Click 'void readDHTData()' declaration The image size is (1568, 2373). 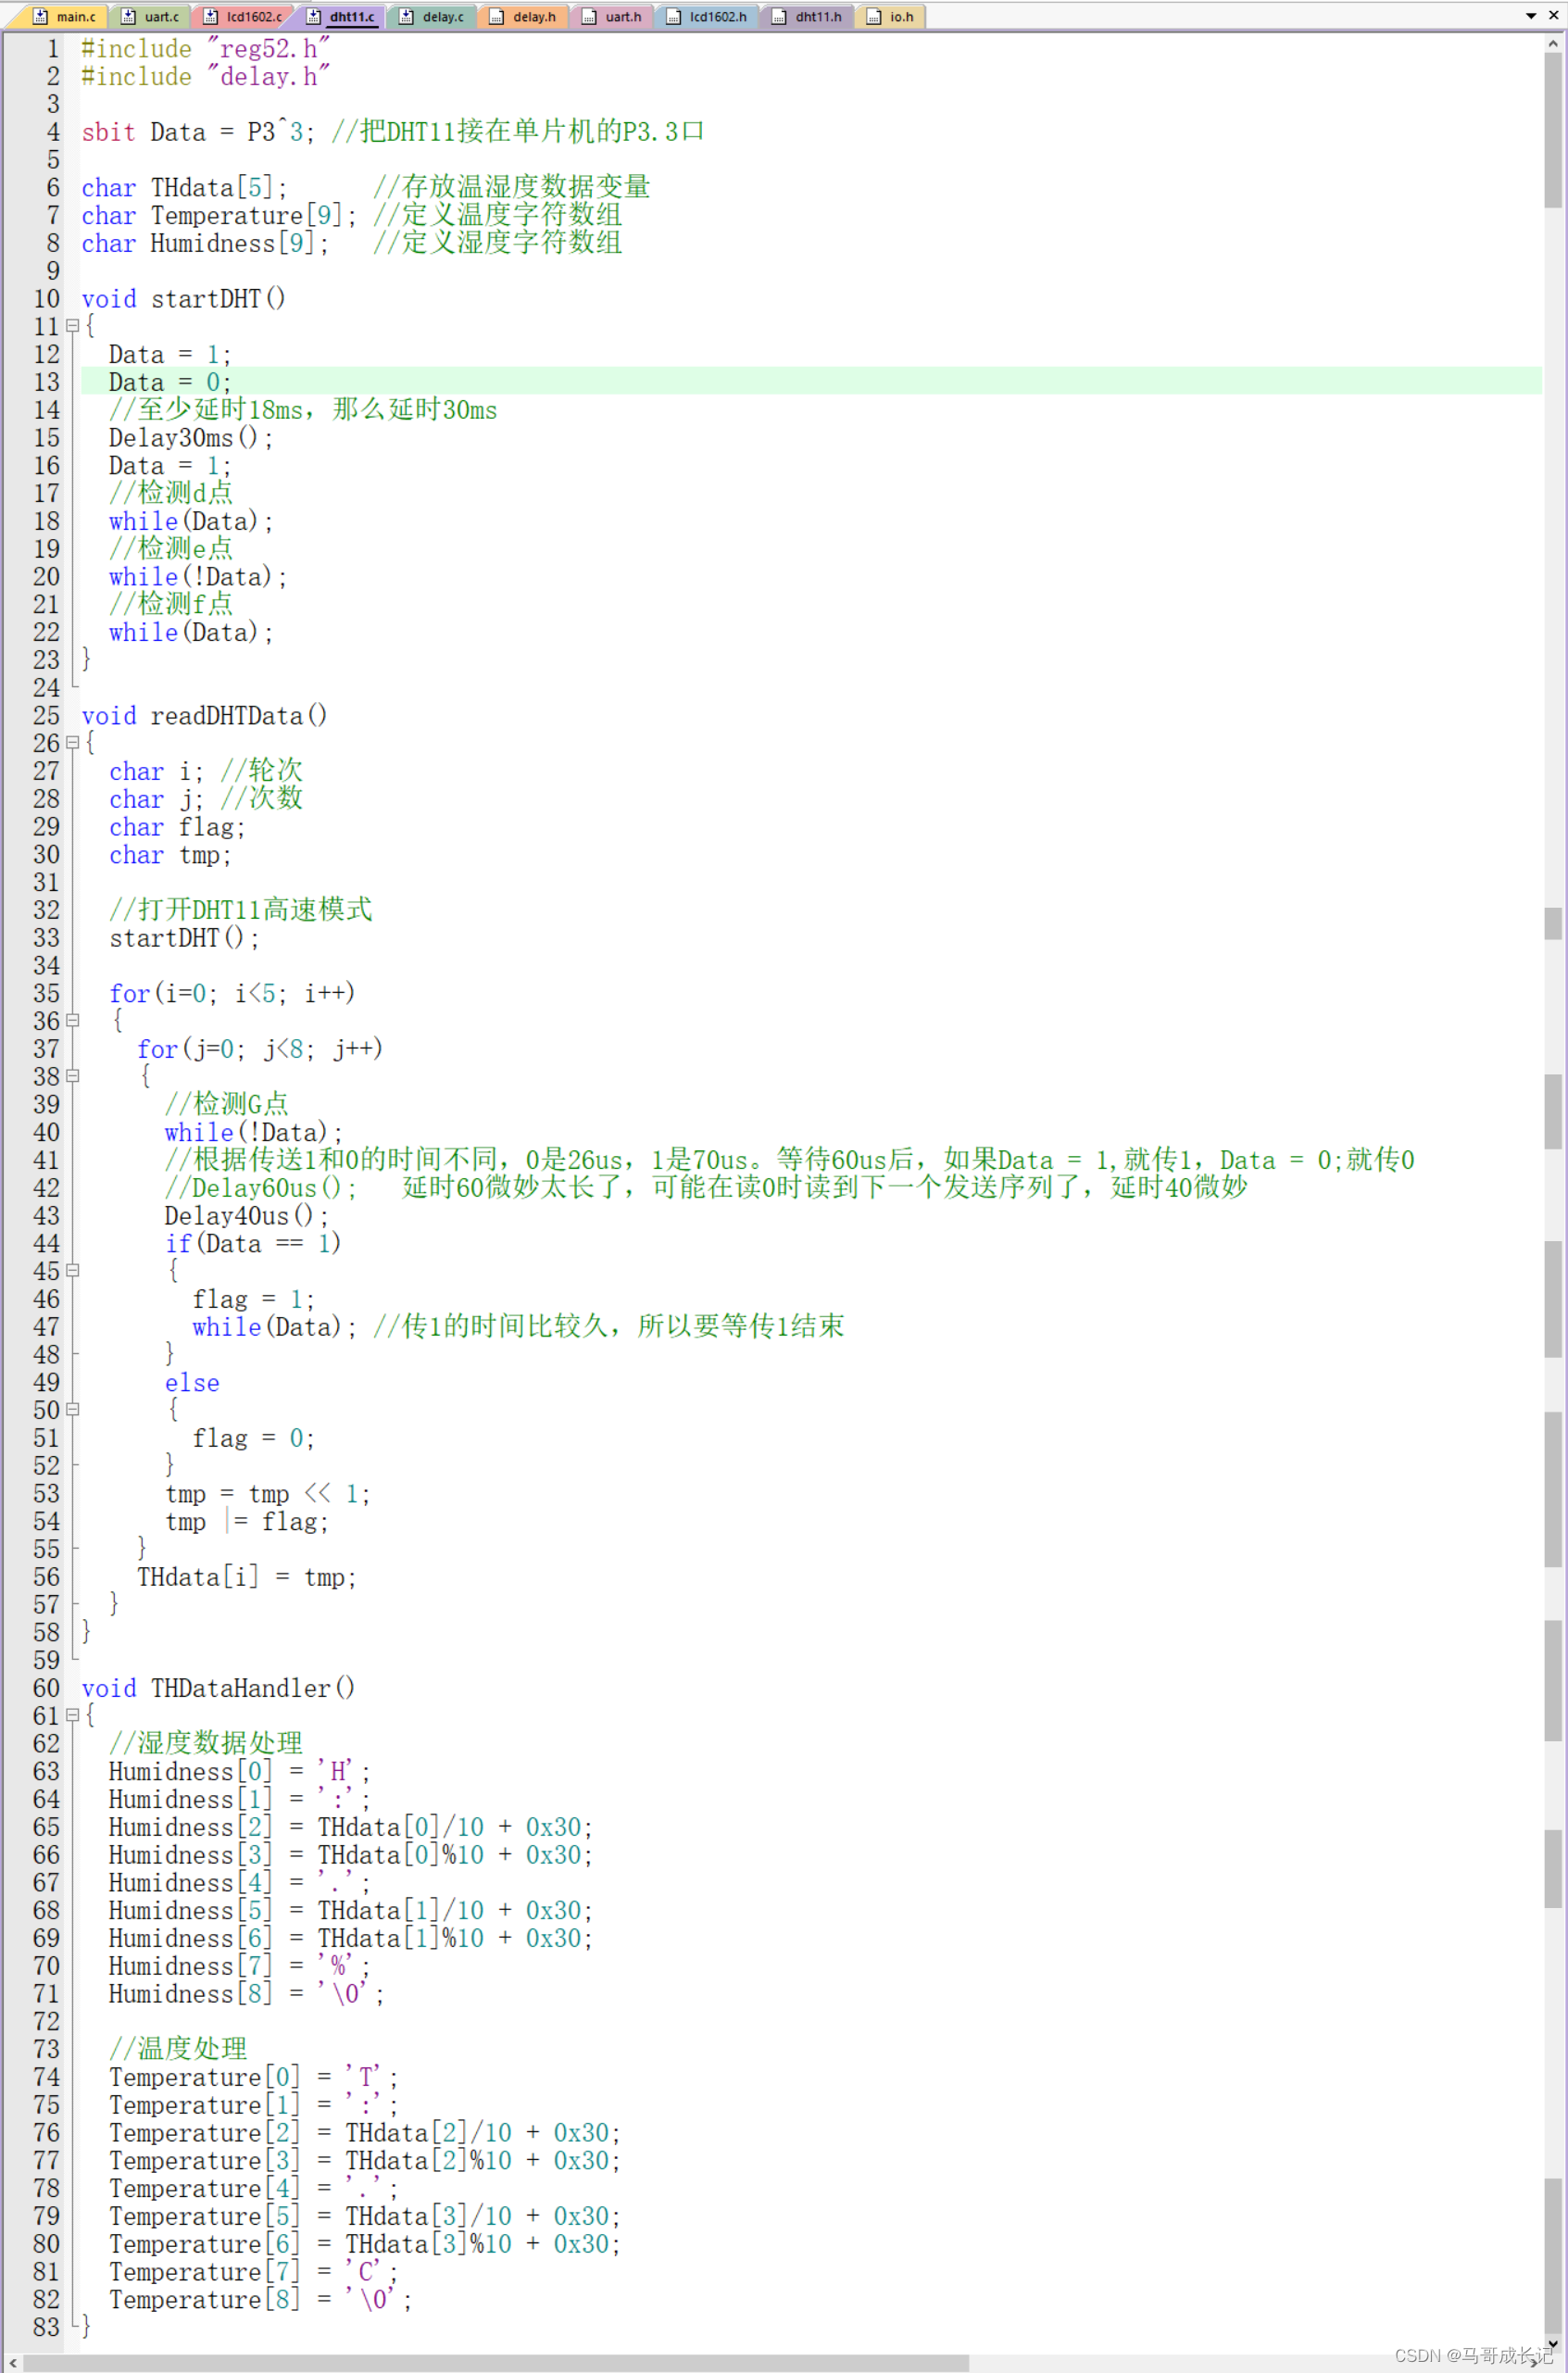pos(204,716)
